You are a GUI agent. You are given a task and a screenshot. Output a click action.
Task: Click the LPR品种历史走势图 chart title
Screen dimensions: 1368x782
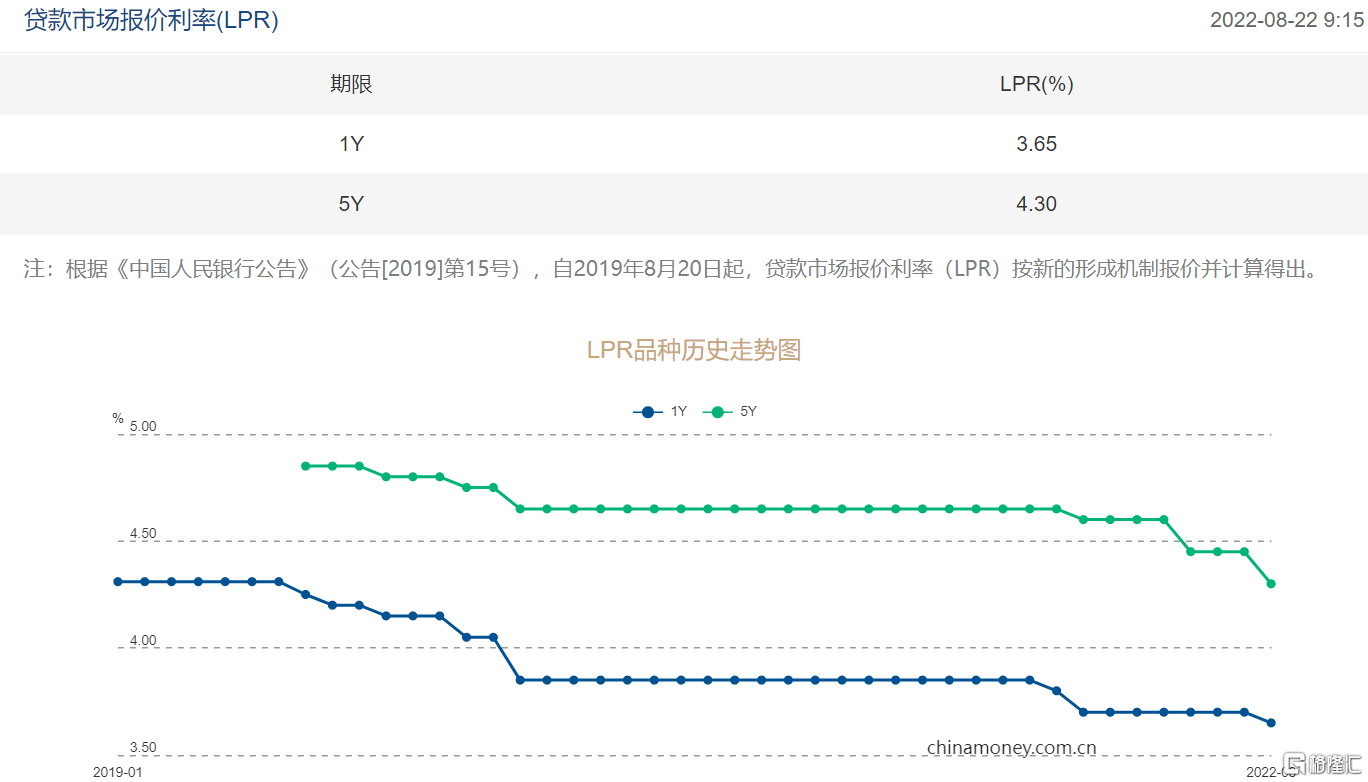[693, 350]
